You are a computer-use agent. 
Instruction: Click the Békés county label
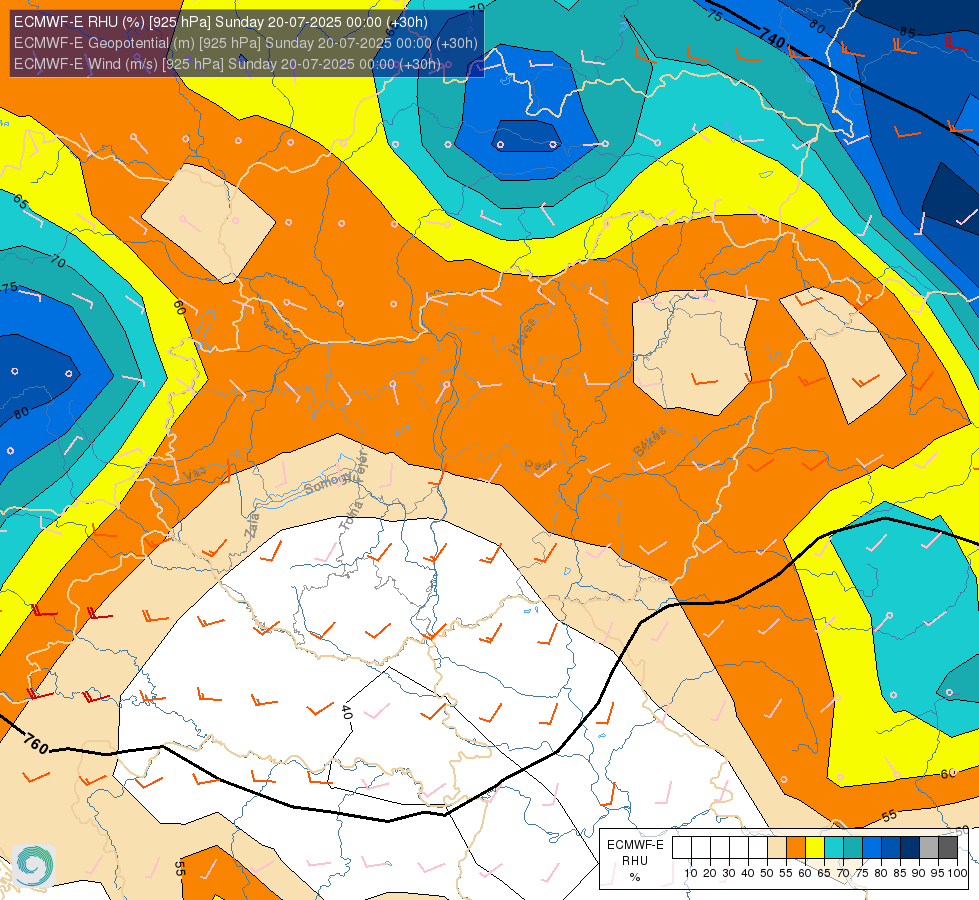pyautogui.click(x=650, y=442)
